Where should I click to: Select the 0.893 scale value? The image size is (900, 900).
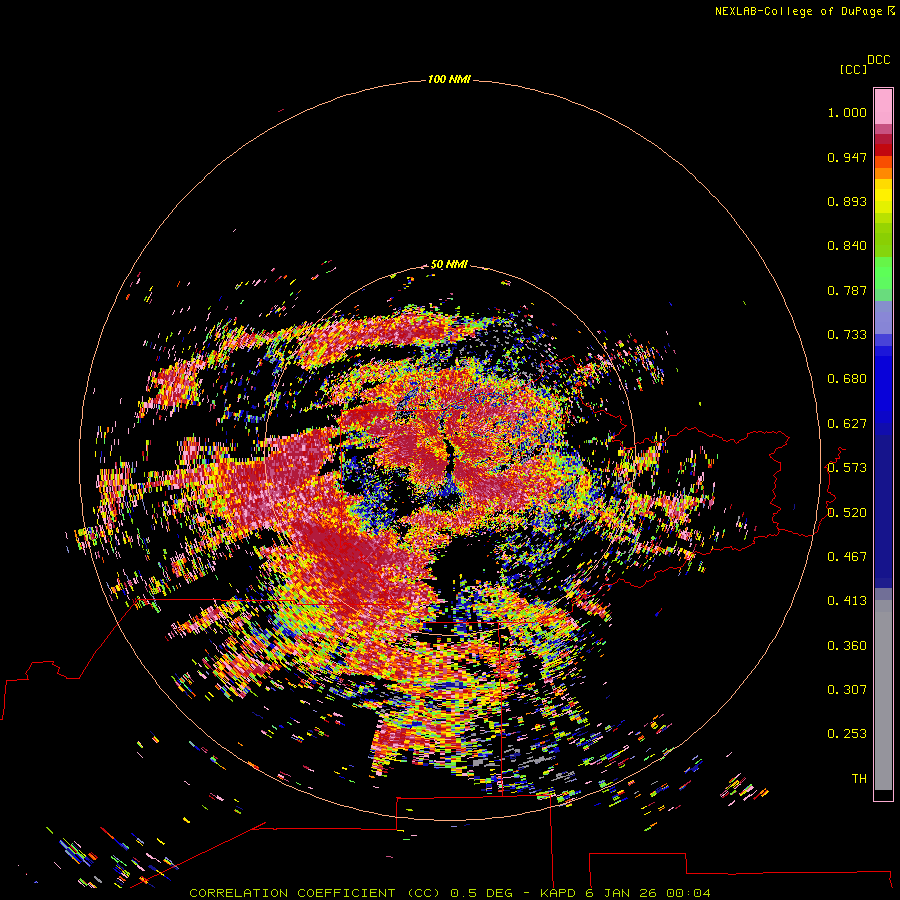pyautogui.click(x=847, y=201)
